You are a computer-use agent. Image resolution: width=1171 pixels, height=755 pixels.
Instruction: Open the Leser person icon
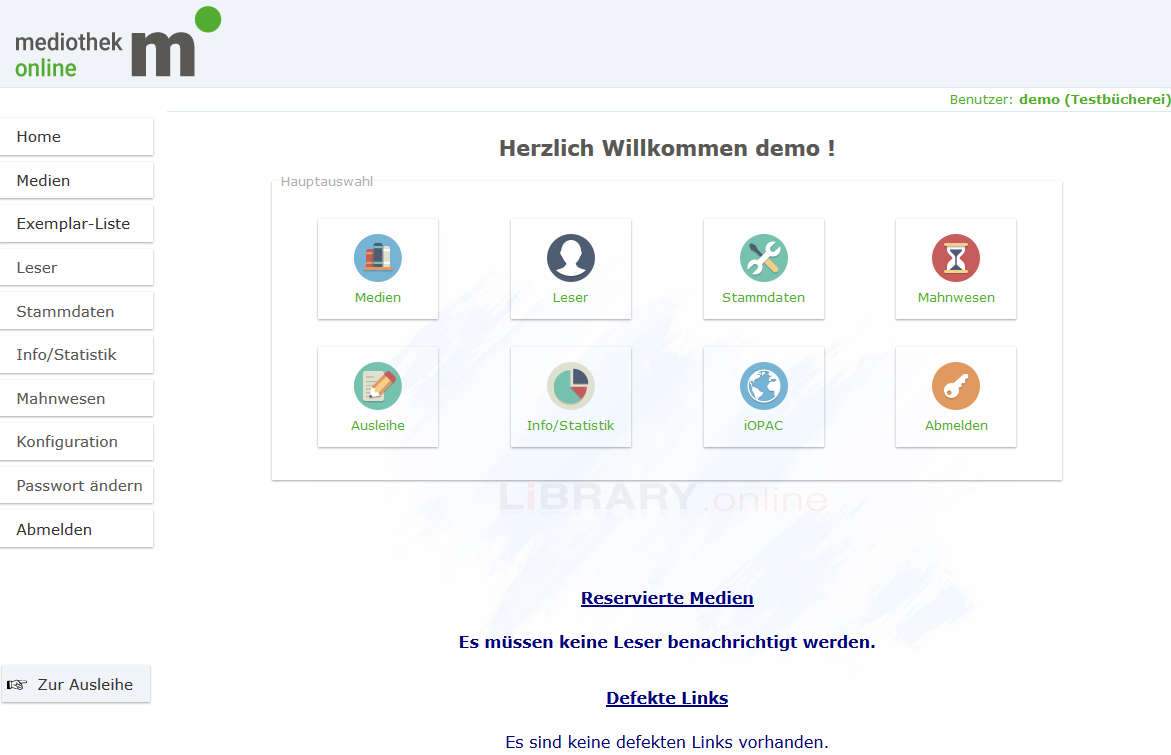570,259
